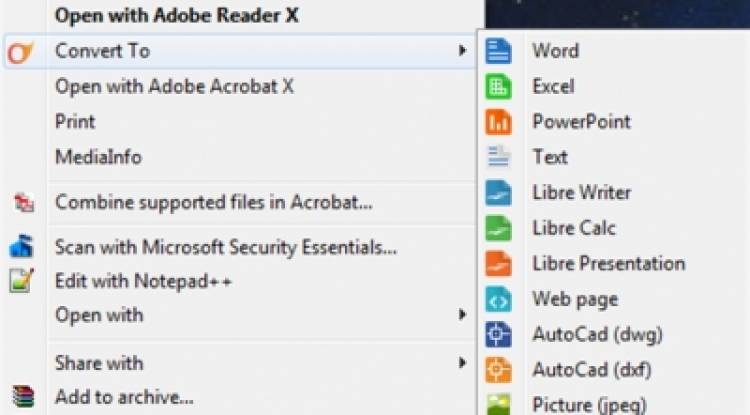Open MediaInfo from the context menu

[x=99, y=157]
